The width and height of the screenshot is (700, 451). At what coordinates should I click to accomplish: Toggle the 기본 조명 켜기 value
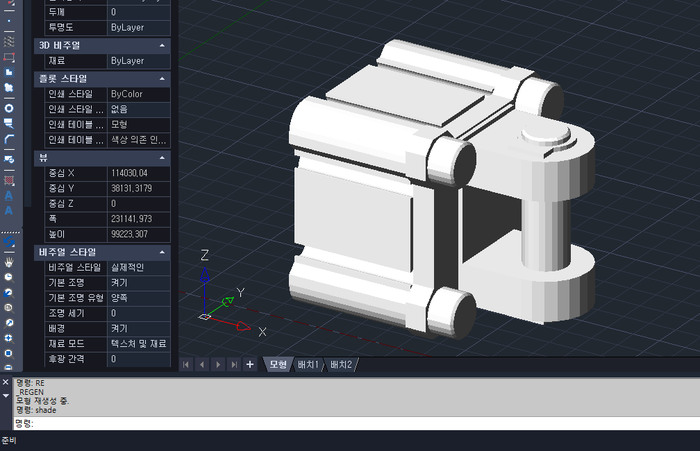(x=139, y=283)
